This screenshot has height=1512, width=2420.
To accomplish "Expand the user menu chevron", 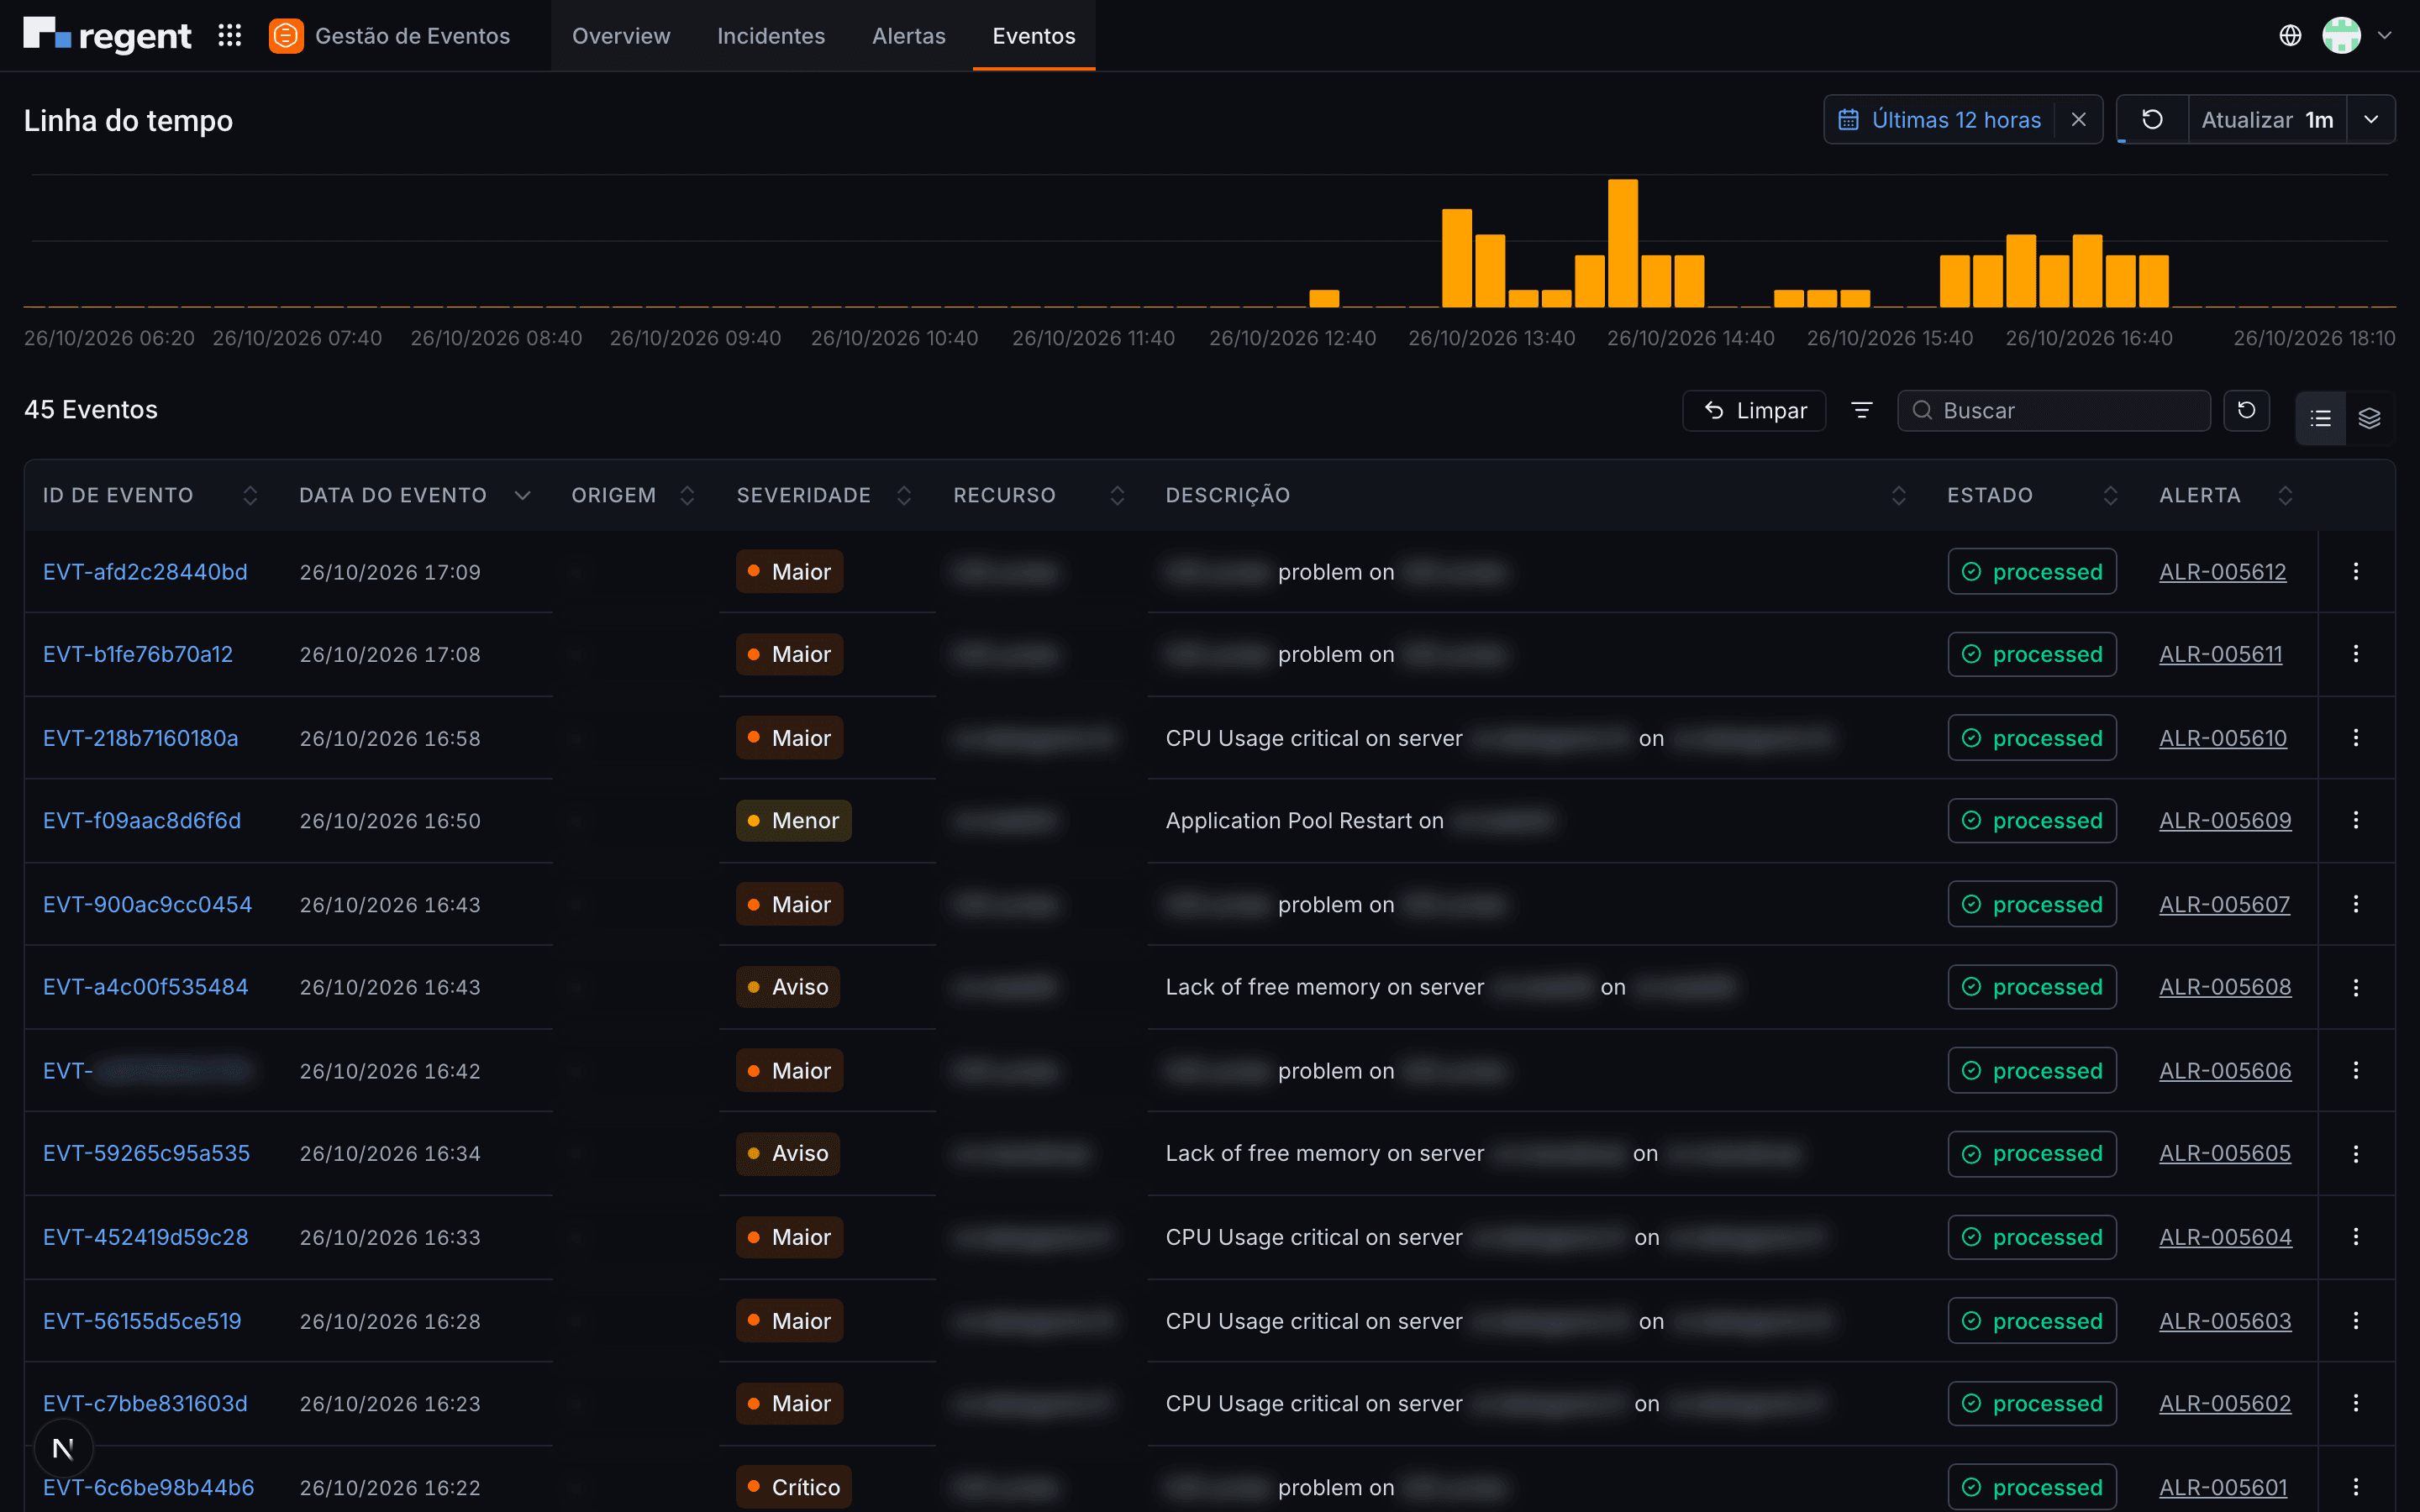I will (x=2385, y=36).
